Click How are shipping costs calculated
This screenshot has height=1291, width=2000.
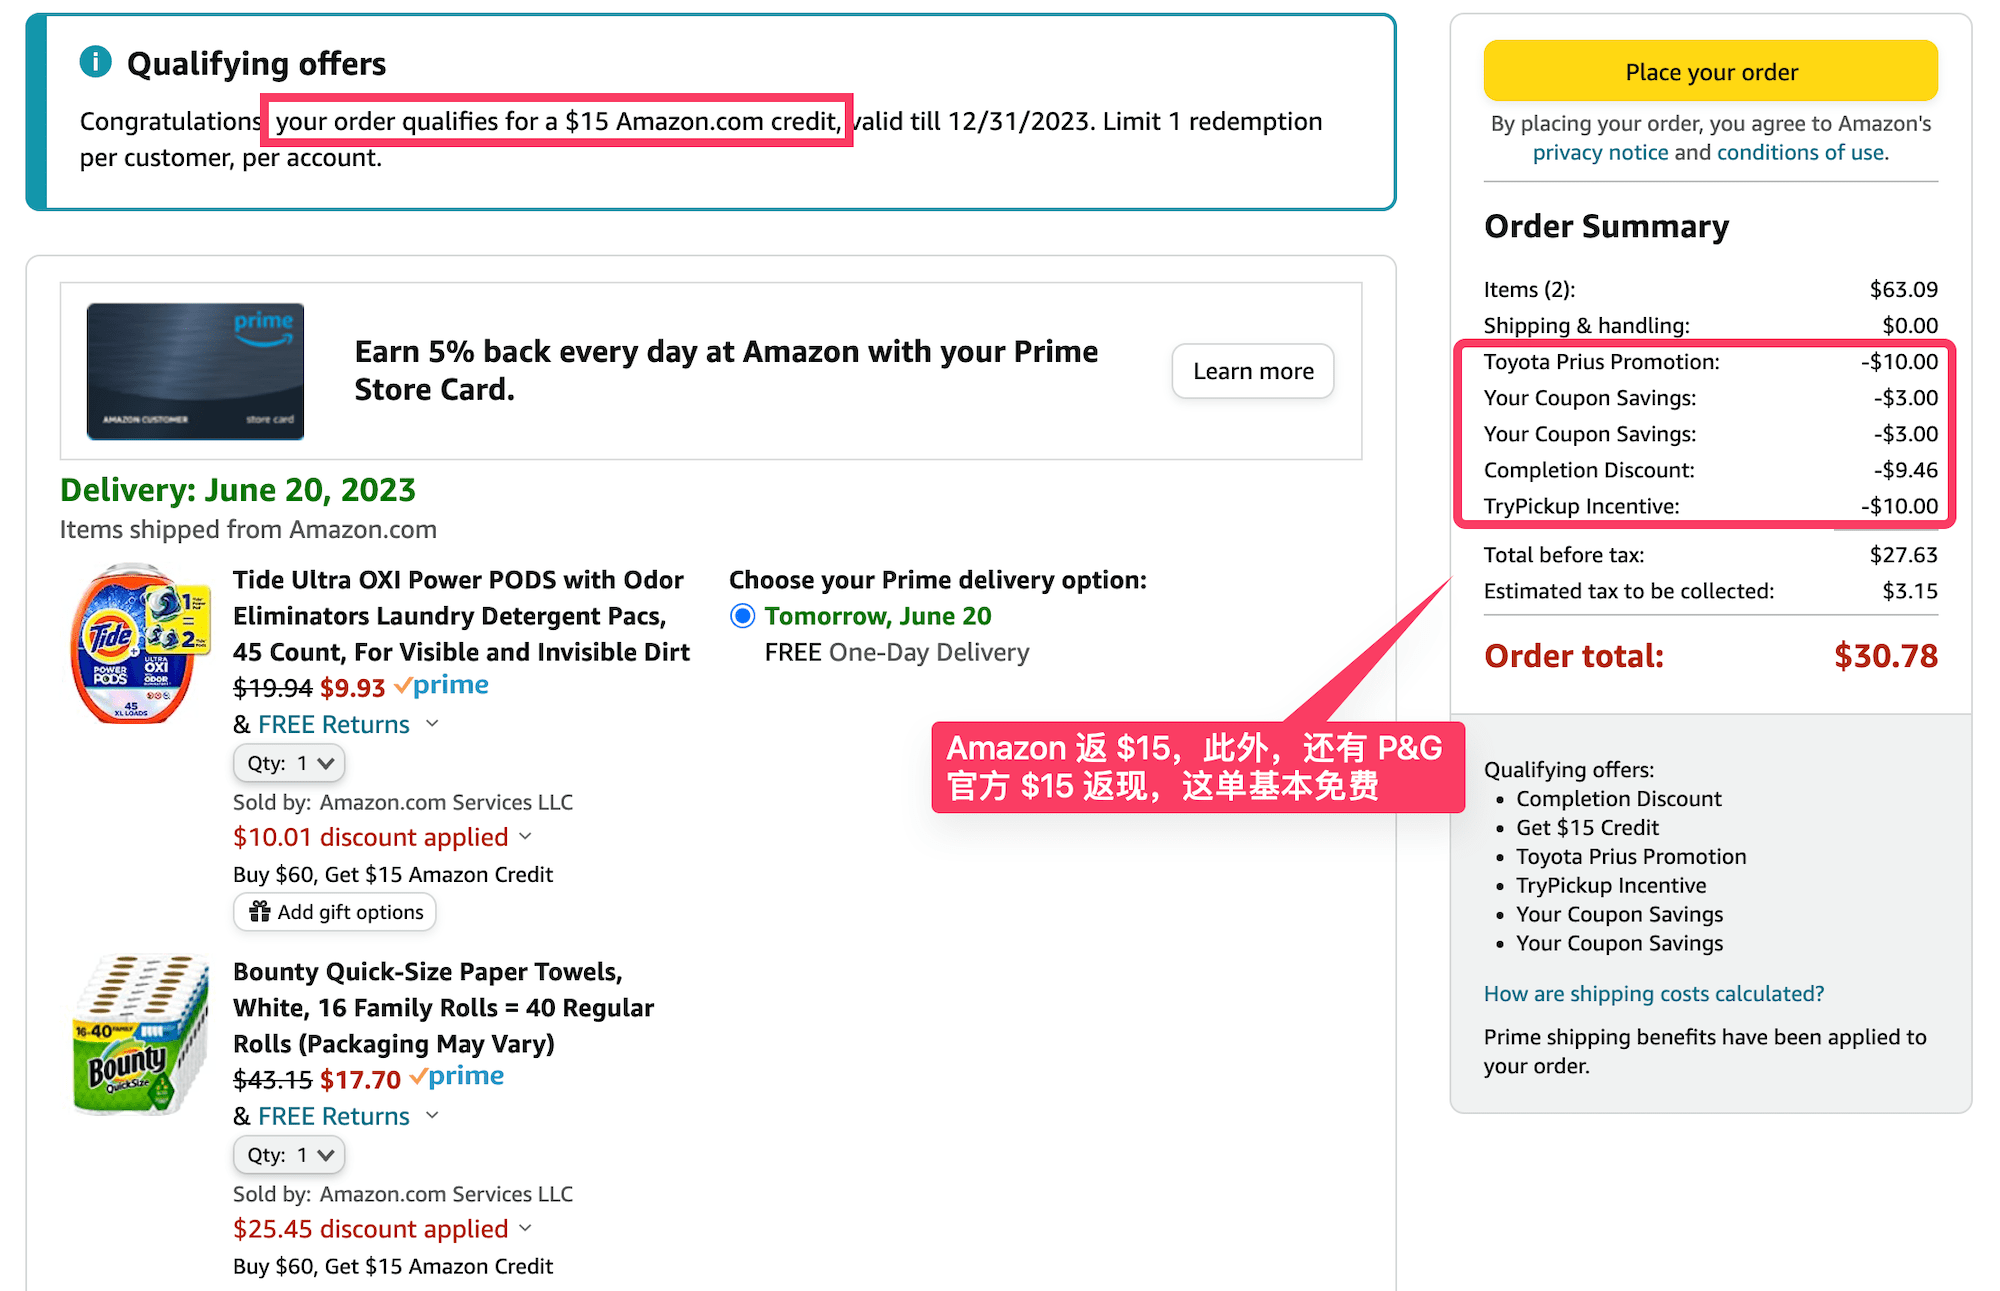(1652, 993)
